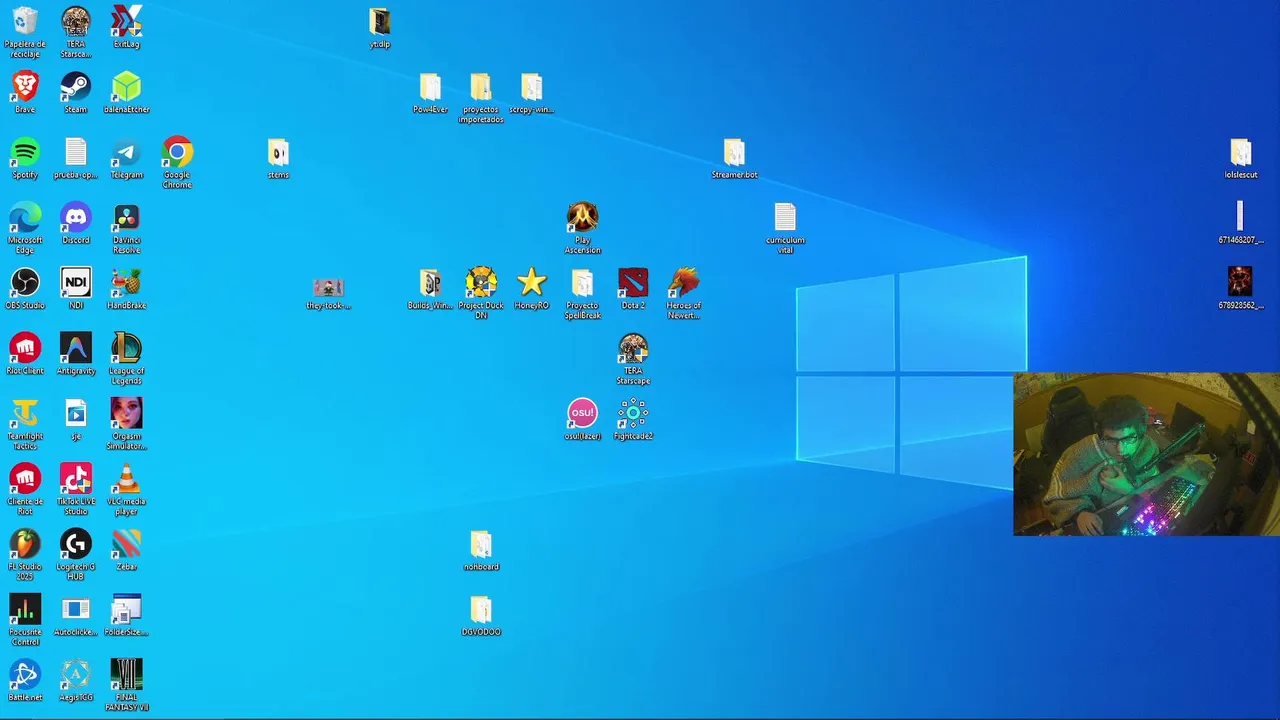Select the Cliente de Riot icon
Screen dimensions: 1280x720
25,479
